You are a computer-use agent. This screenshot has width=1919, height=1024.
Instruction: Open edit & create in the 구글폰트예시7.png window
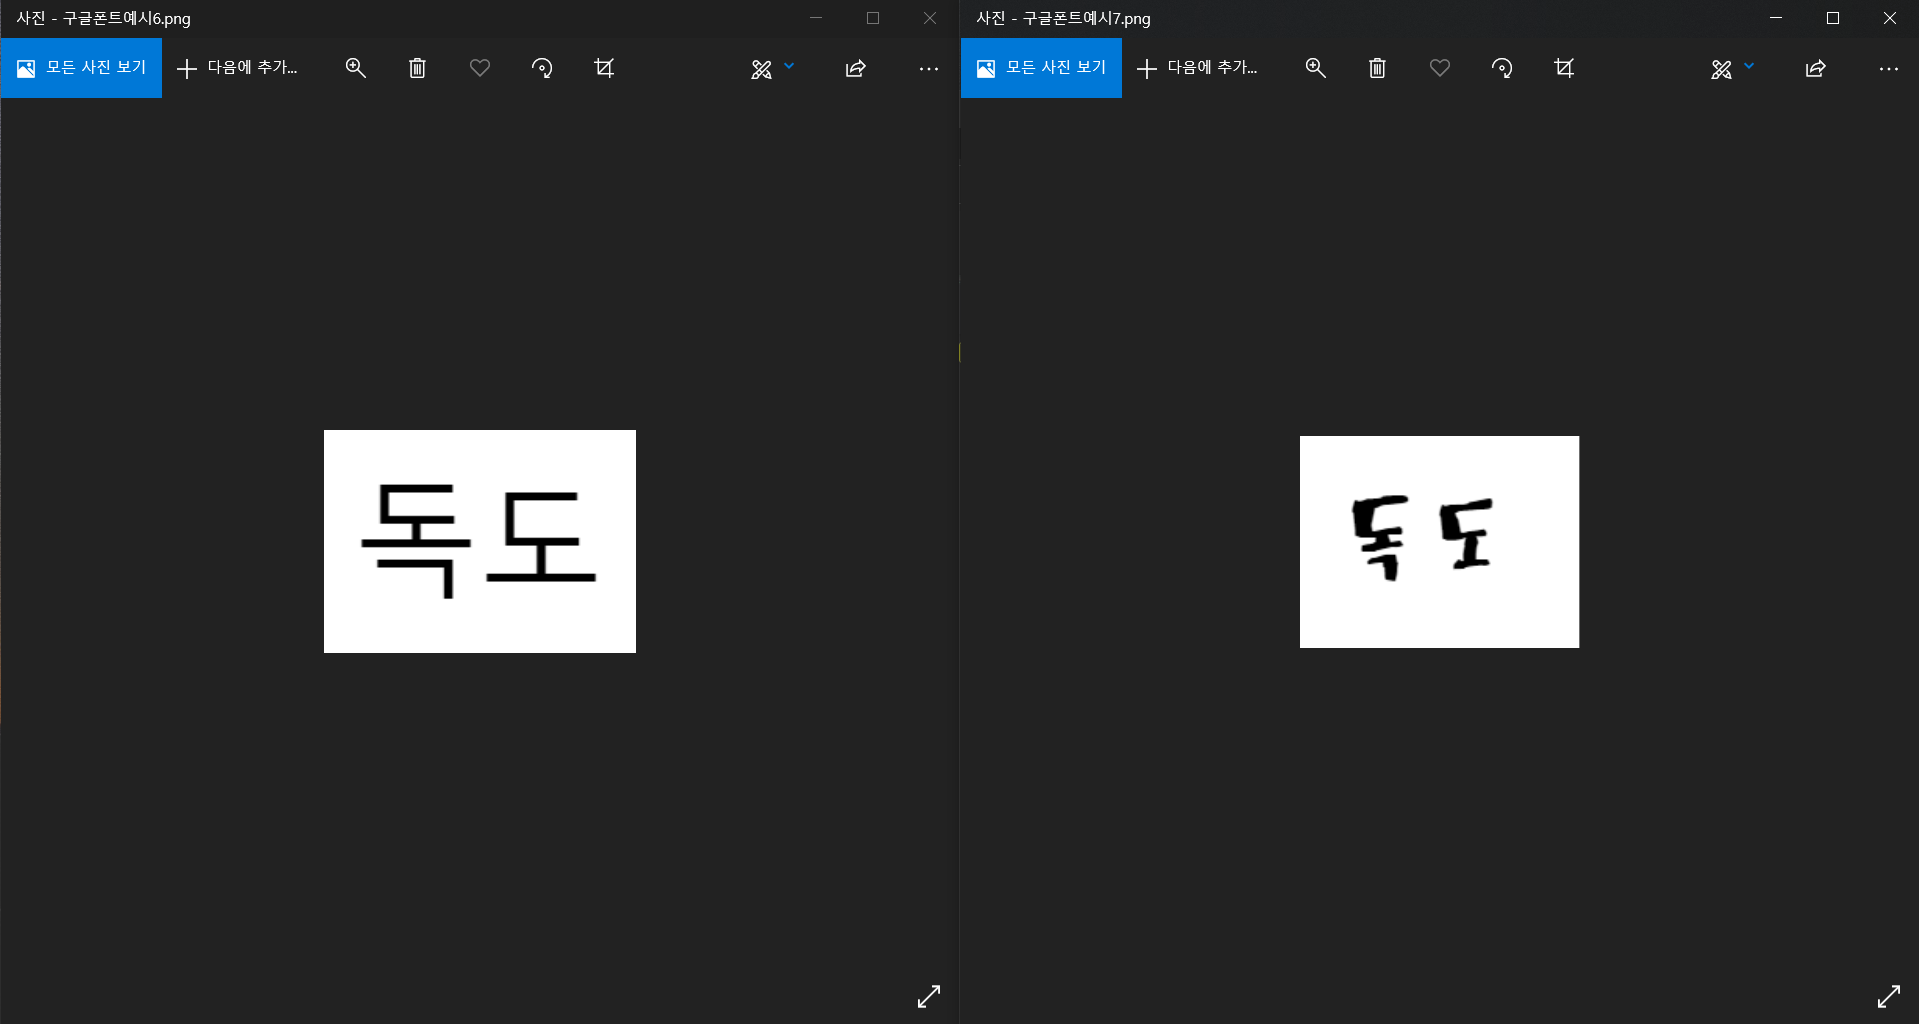click(1722, 69)
